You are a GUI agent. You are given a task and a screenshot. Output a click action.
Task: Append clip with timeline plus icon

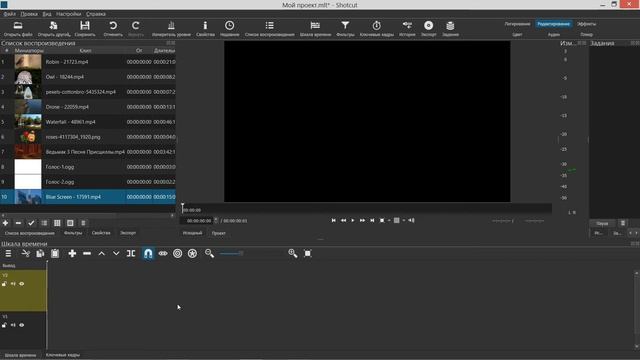(72, 253)
